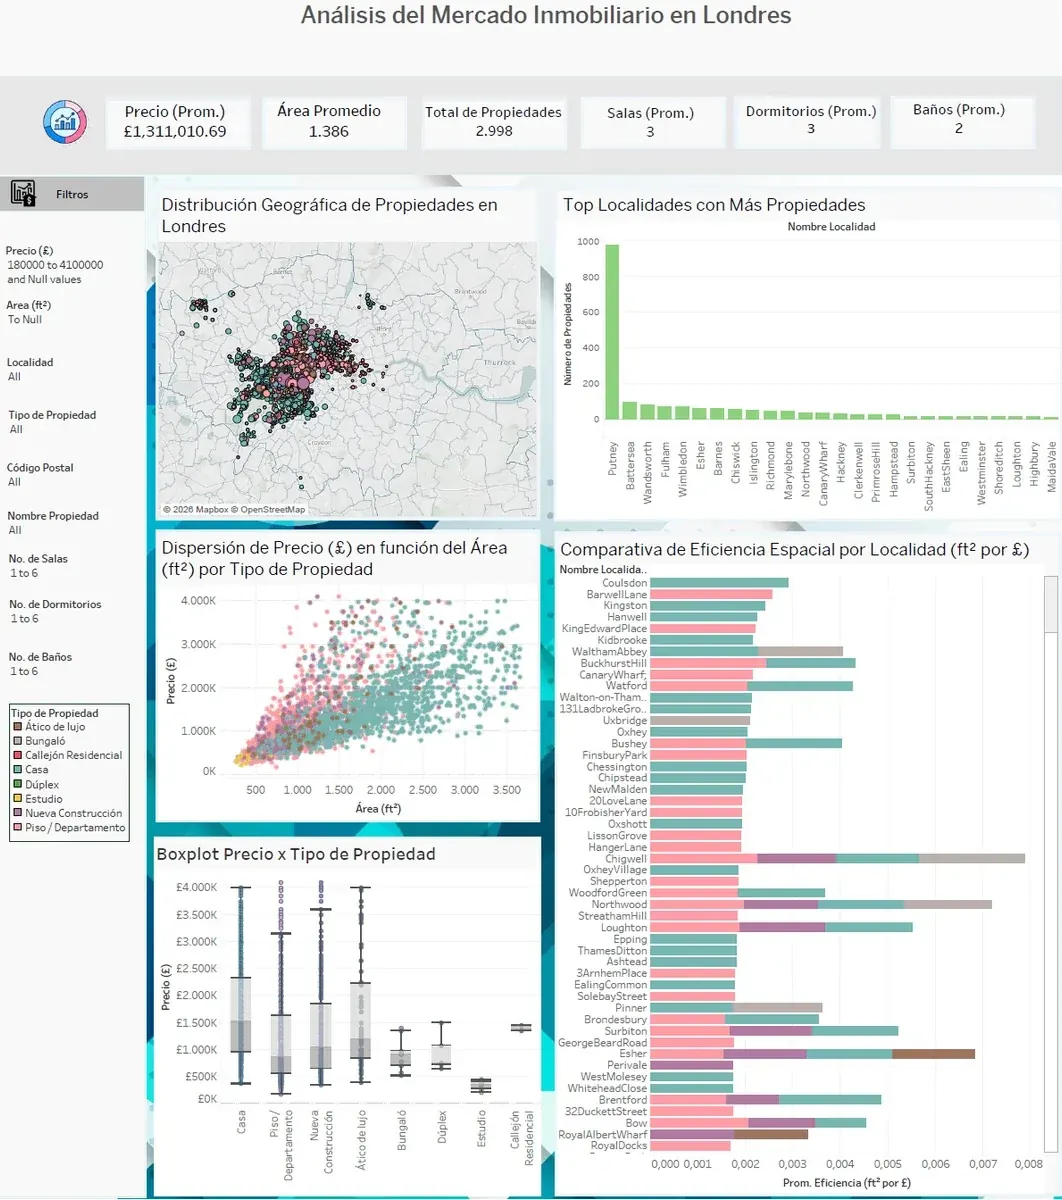Choose the Dúplex legend color swatch
Viewport: 1062px width, 1200px height.
pos(17,785)
